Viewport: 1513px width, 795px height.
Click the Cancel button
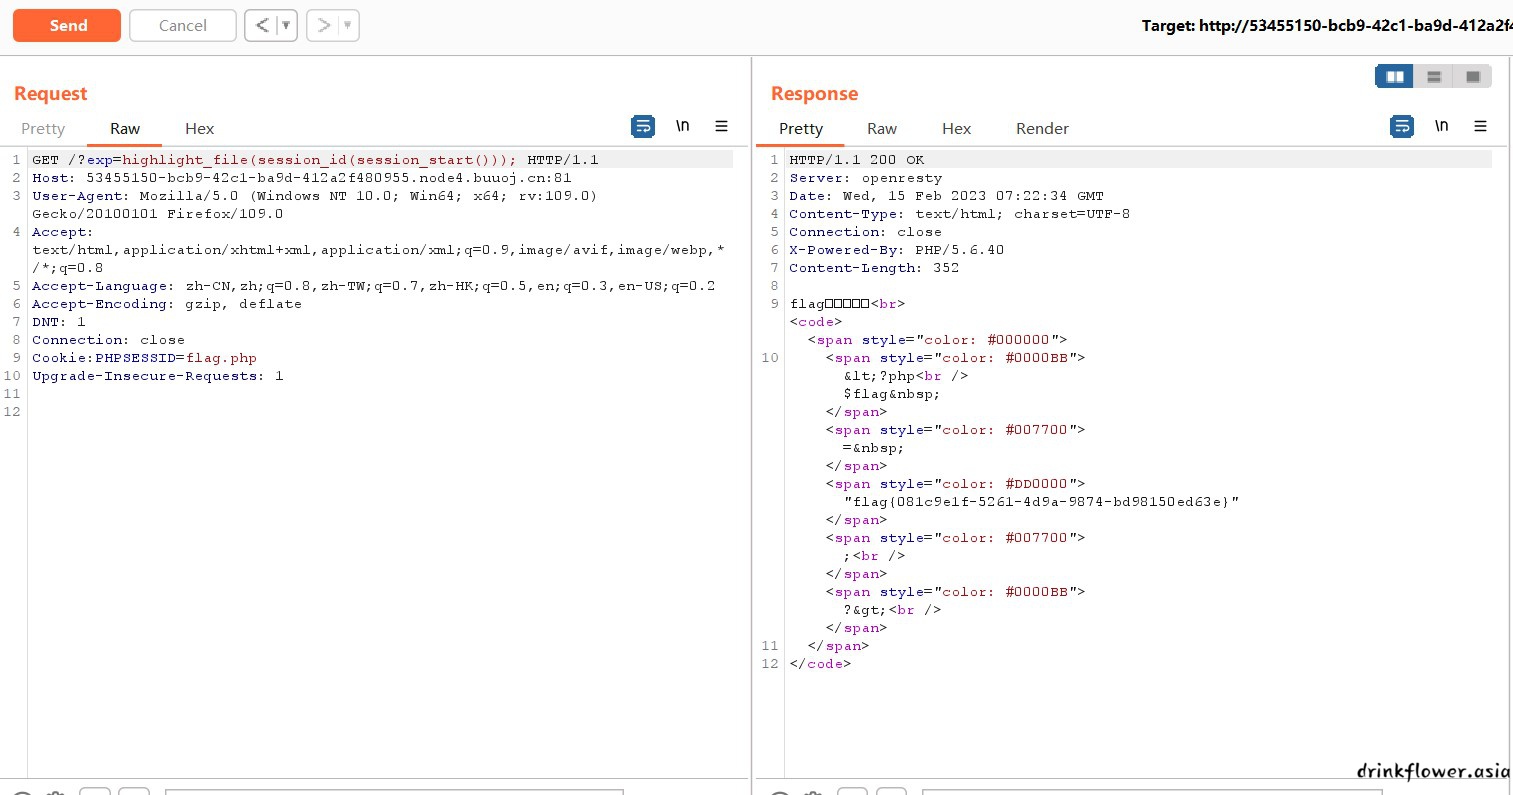point(183,25)
